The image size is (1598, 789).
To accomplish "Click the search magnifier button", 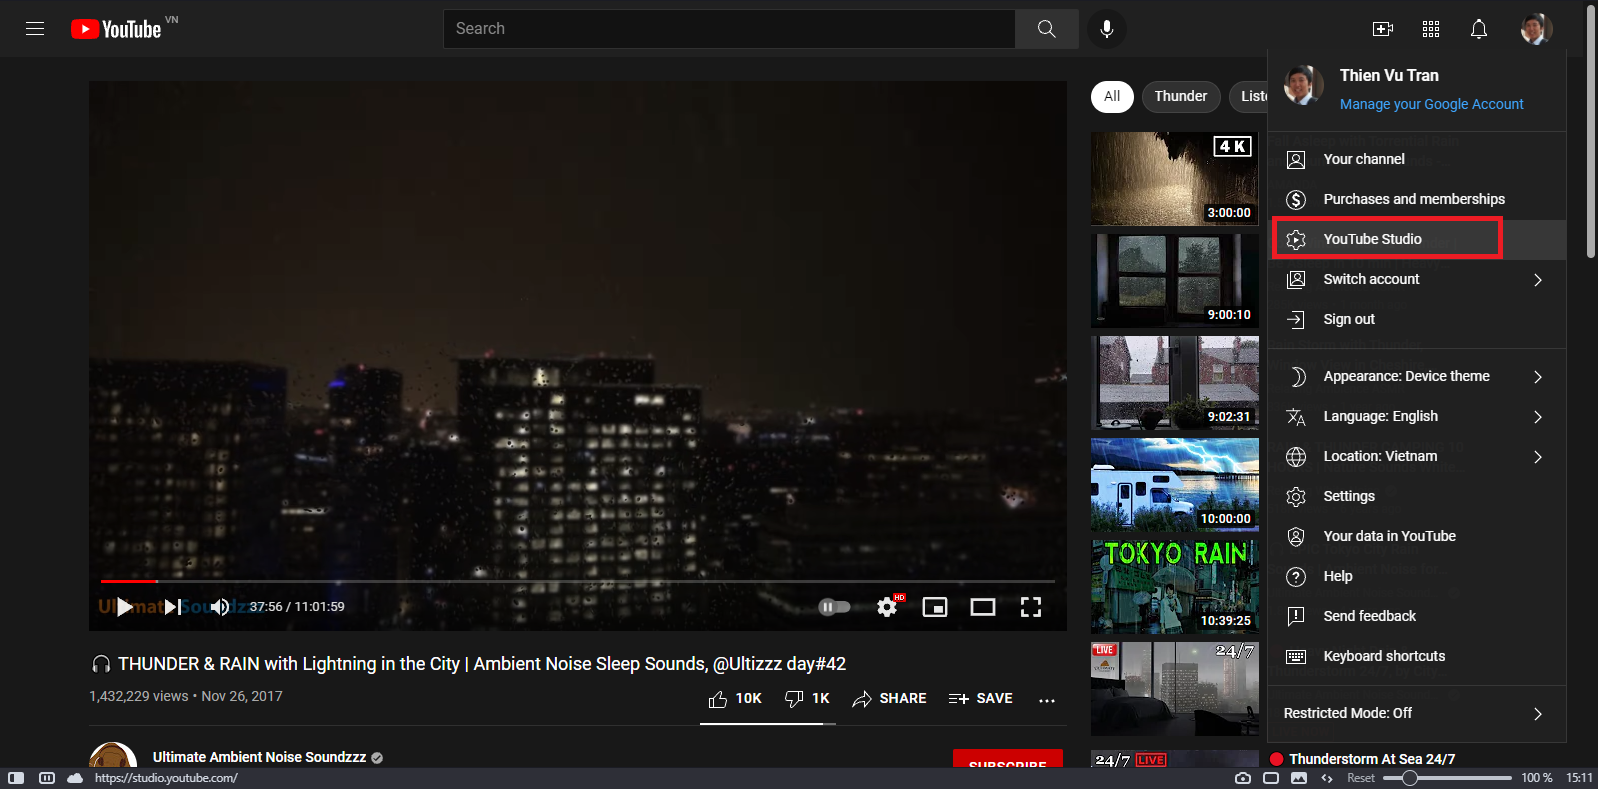I will click(1046, 29).
